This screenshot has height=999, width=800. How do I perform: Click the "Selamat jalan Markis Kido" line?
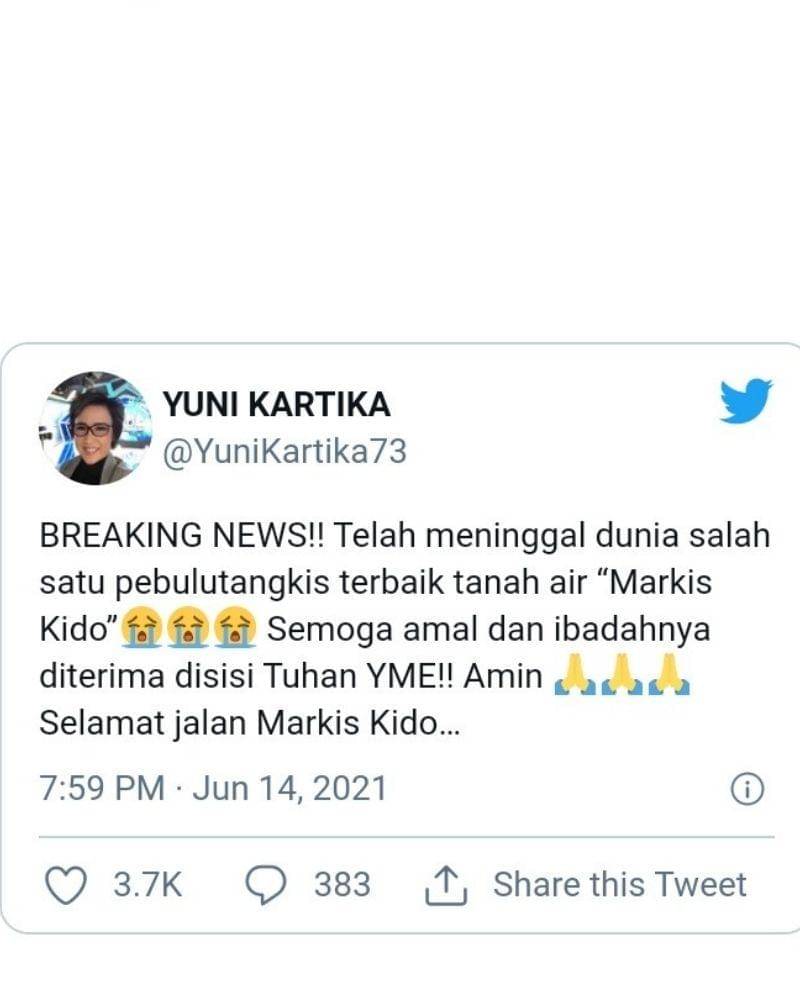click(250, 723)
